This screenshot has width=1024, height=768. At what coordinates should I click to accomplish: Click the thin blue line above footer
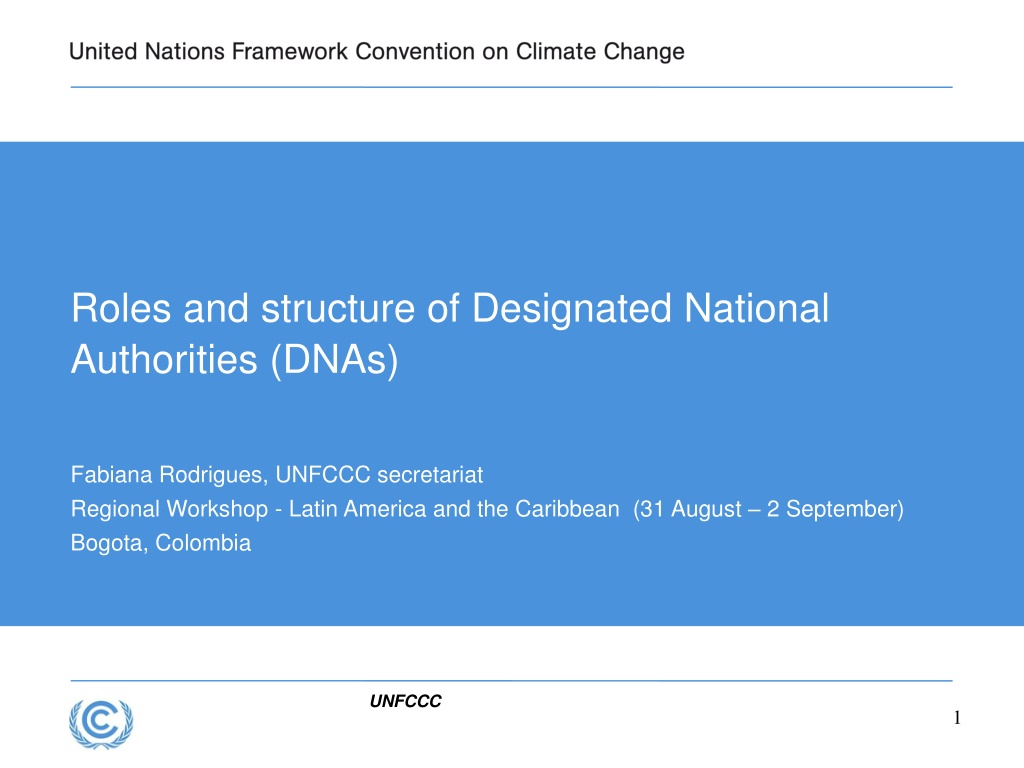511,680
